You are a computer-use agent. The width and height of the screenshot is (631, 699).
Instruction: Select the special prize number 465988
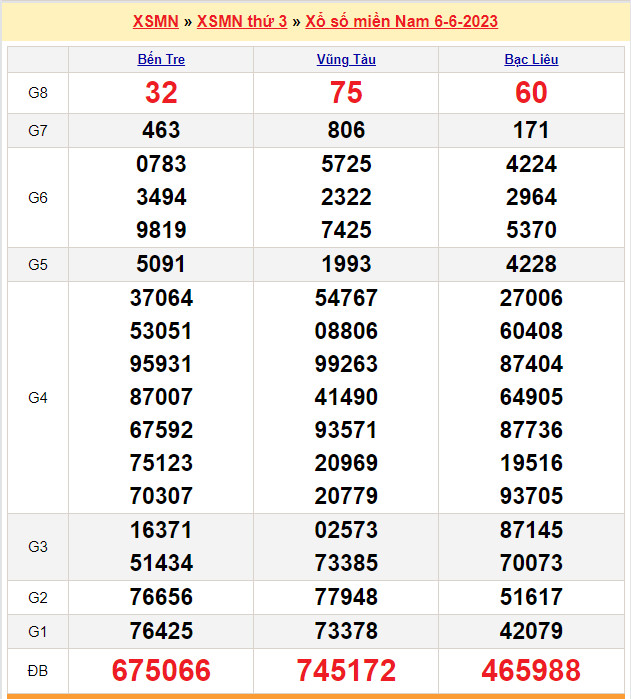(x=531, y=670)
